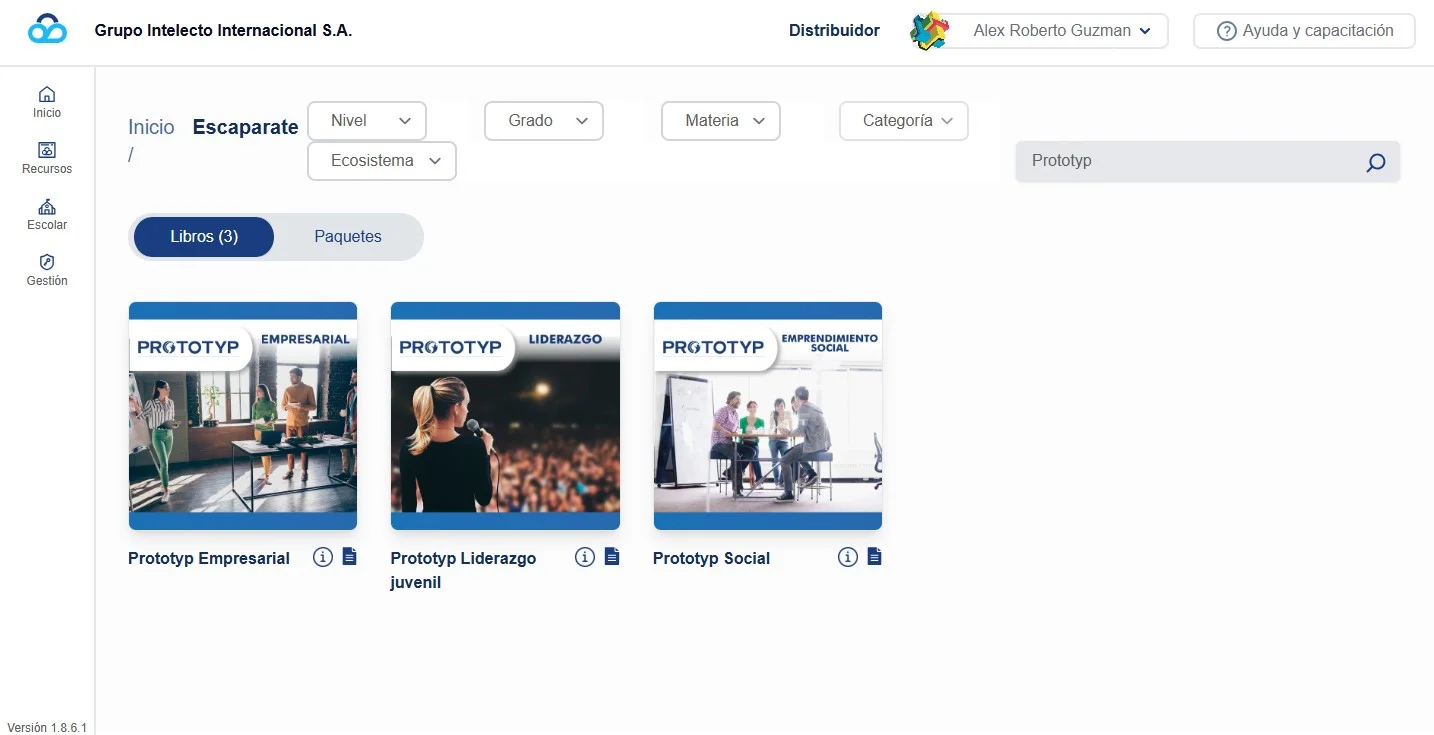
Task: Go to Inicio in the sidebar
Action: [47, 102]
